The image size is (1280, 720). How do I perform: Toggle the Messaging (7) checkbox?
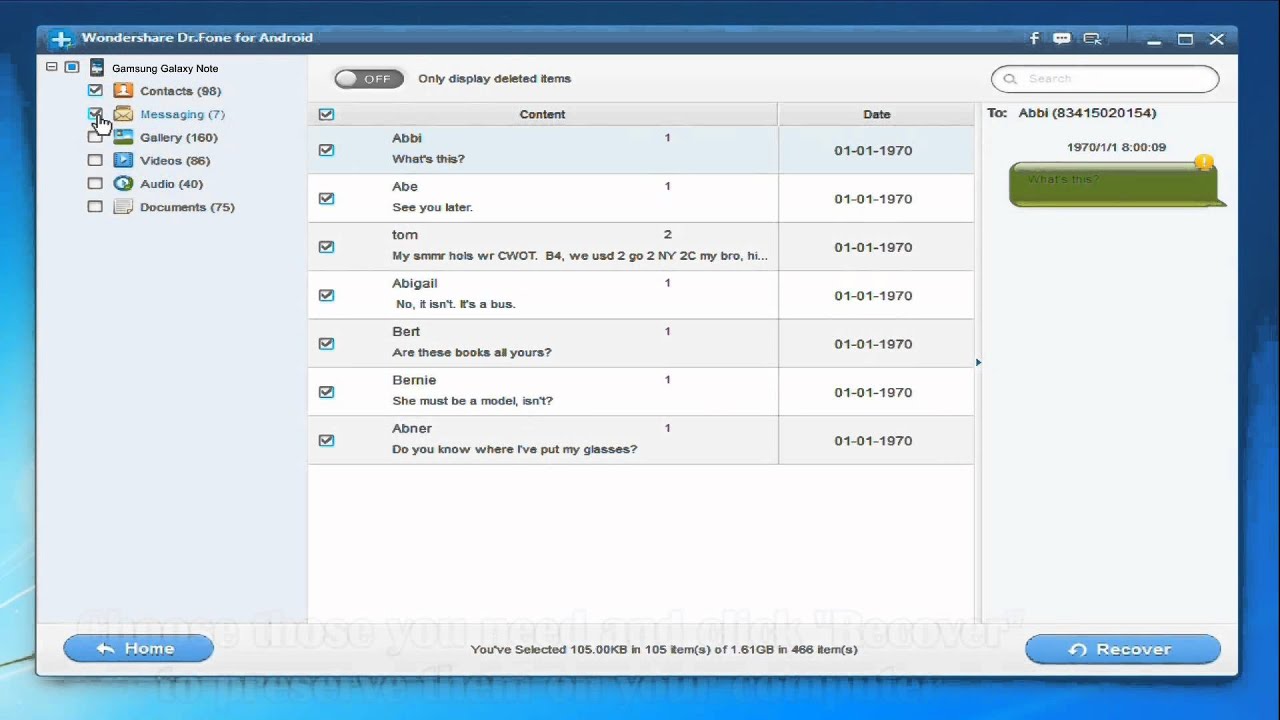pos(95,114)
